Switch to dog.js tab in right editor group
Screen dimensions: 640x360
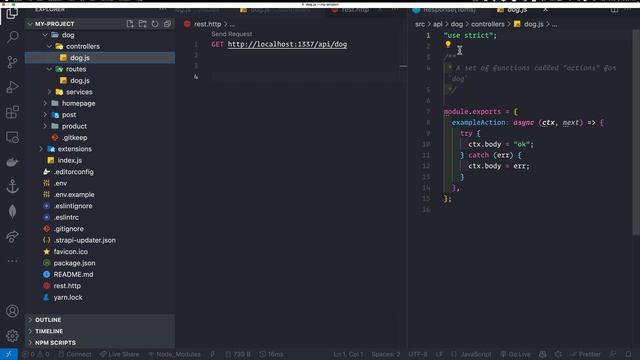point(517,9)
